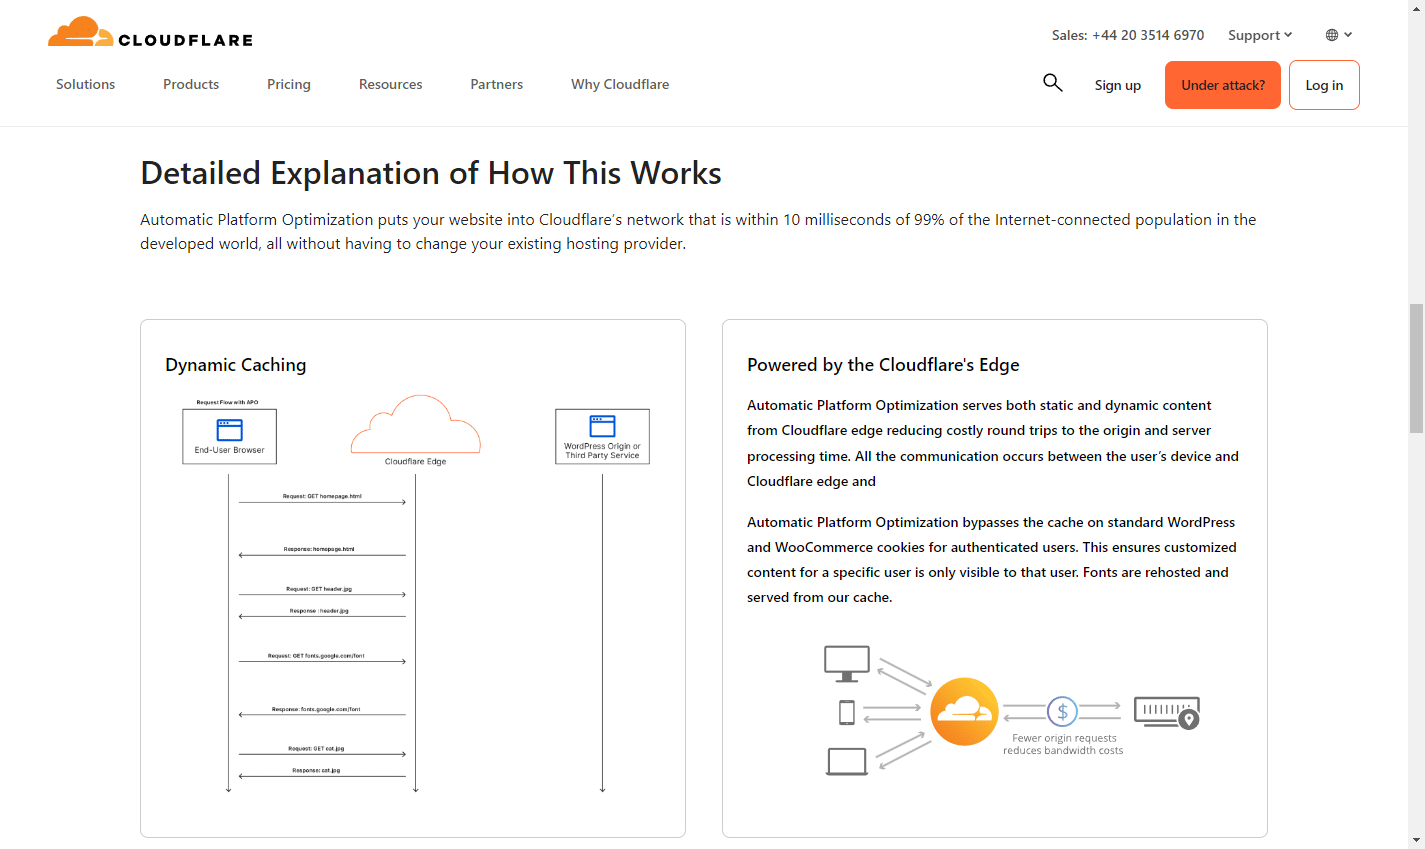Screen dimensions: 1425x849
Task: Click the smartphone icon in the edge diagram
Action: (x=846, y=711)
